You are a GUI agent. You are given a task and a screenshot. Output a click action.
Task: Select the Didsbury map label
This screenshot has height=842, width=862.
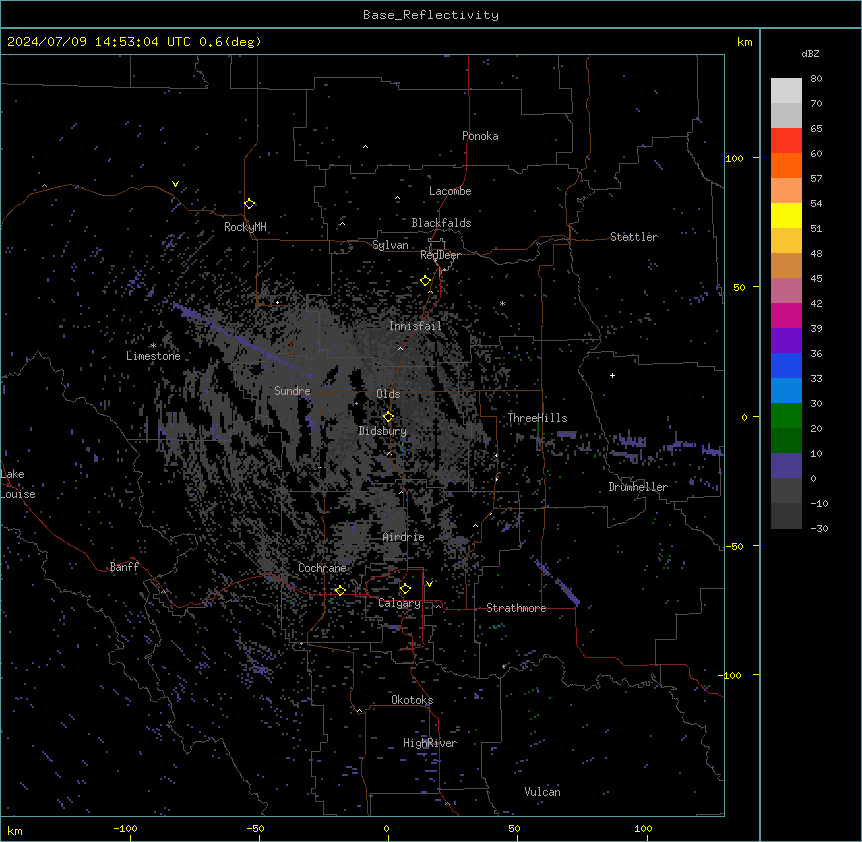(x=383, y=431)
